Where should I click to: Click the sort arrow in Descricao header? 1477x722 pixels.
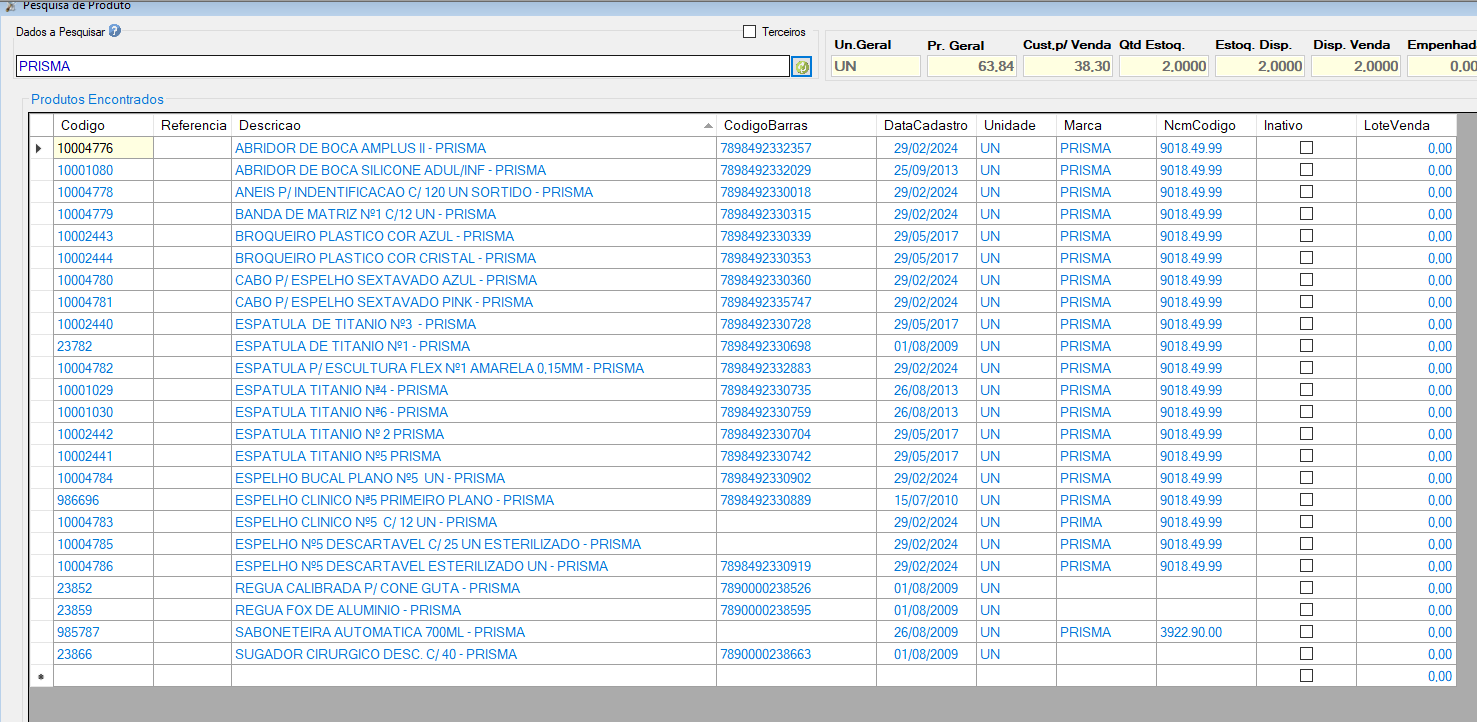click(708, 126)
